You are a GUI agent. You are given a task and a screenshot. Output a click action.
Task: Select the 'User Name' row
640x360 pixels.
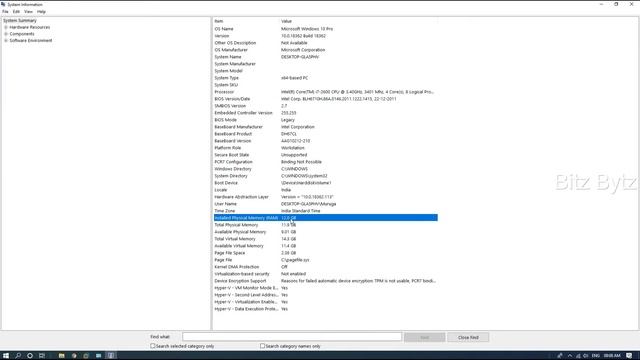[x=325, y=204]
